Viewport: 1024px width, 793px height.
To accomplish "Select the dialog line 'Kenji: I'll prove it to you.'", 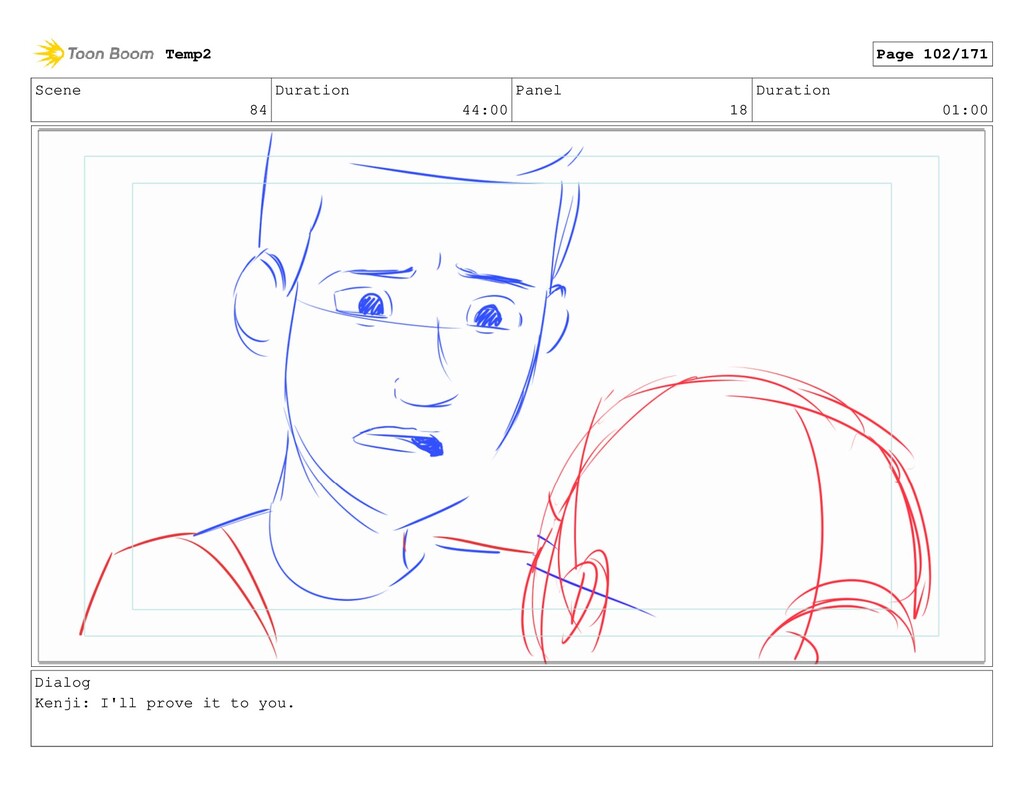I will 165,704.
